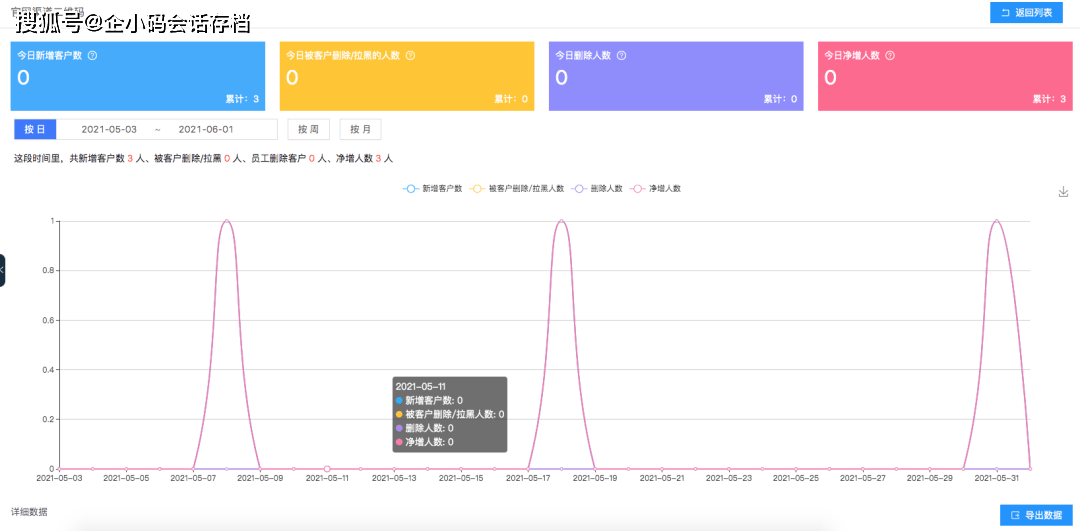Switch to 按月 monthly view

360,129
